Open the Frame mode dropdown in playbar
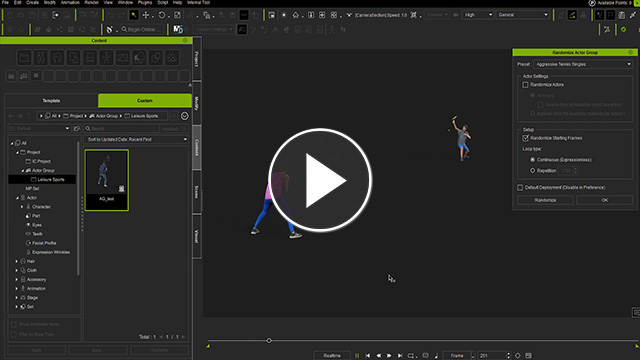 point(459,356)
